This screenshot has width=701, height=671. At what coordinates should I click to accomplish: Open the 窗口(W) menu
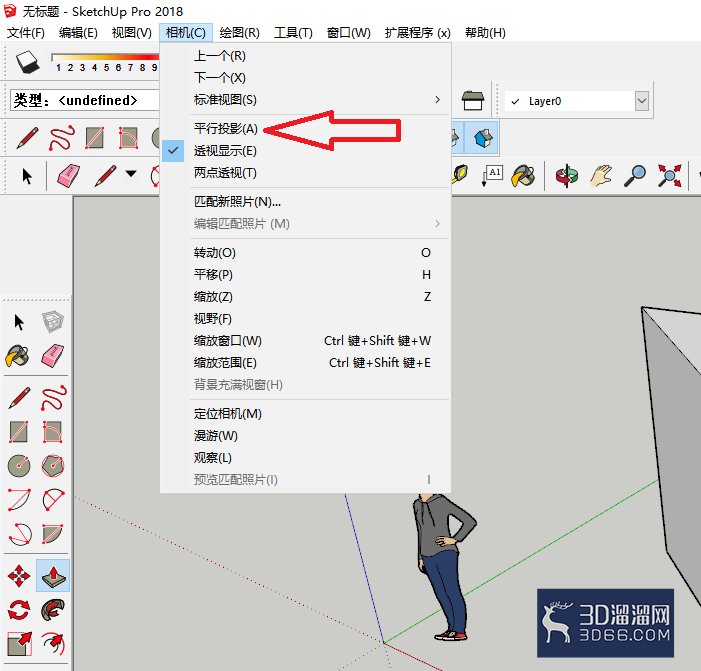[349, 33]
